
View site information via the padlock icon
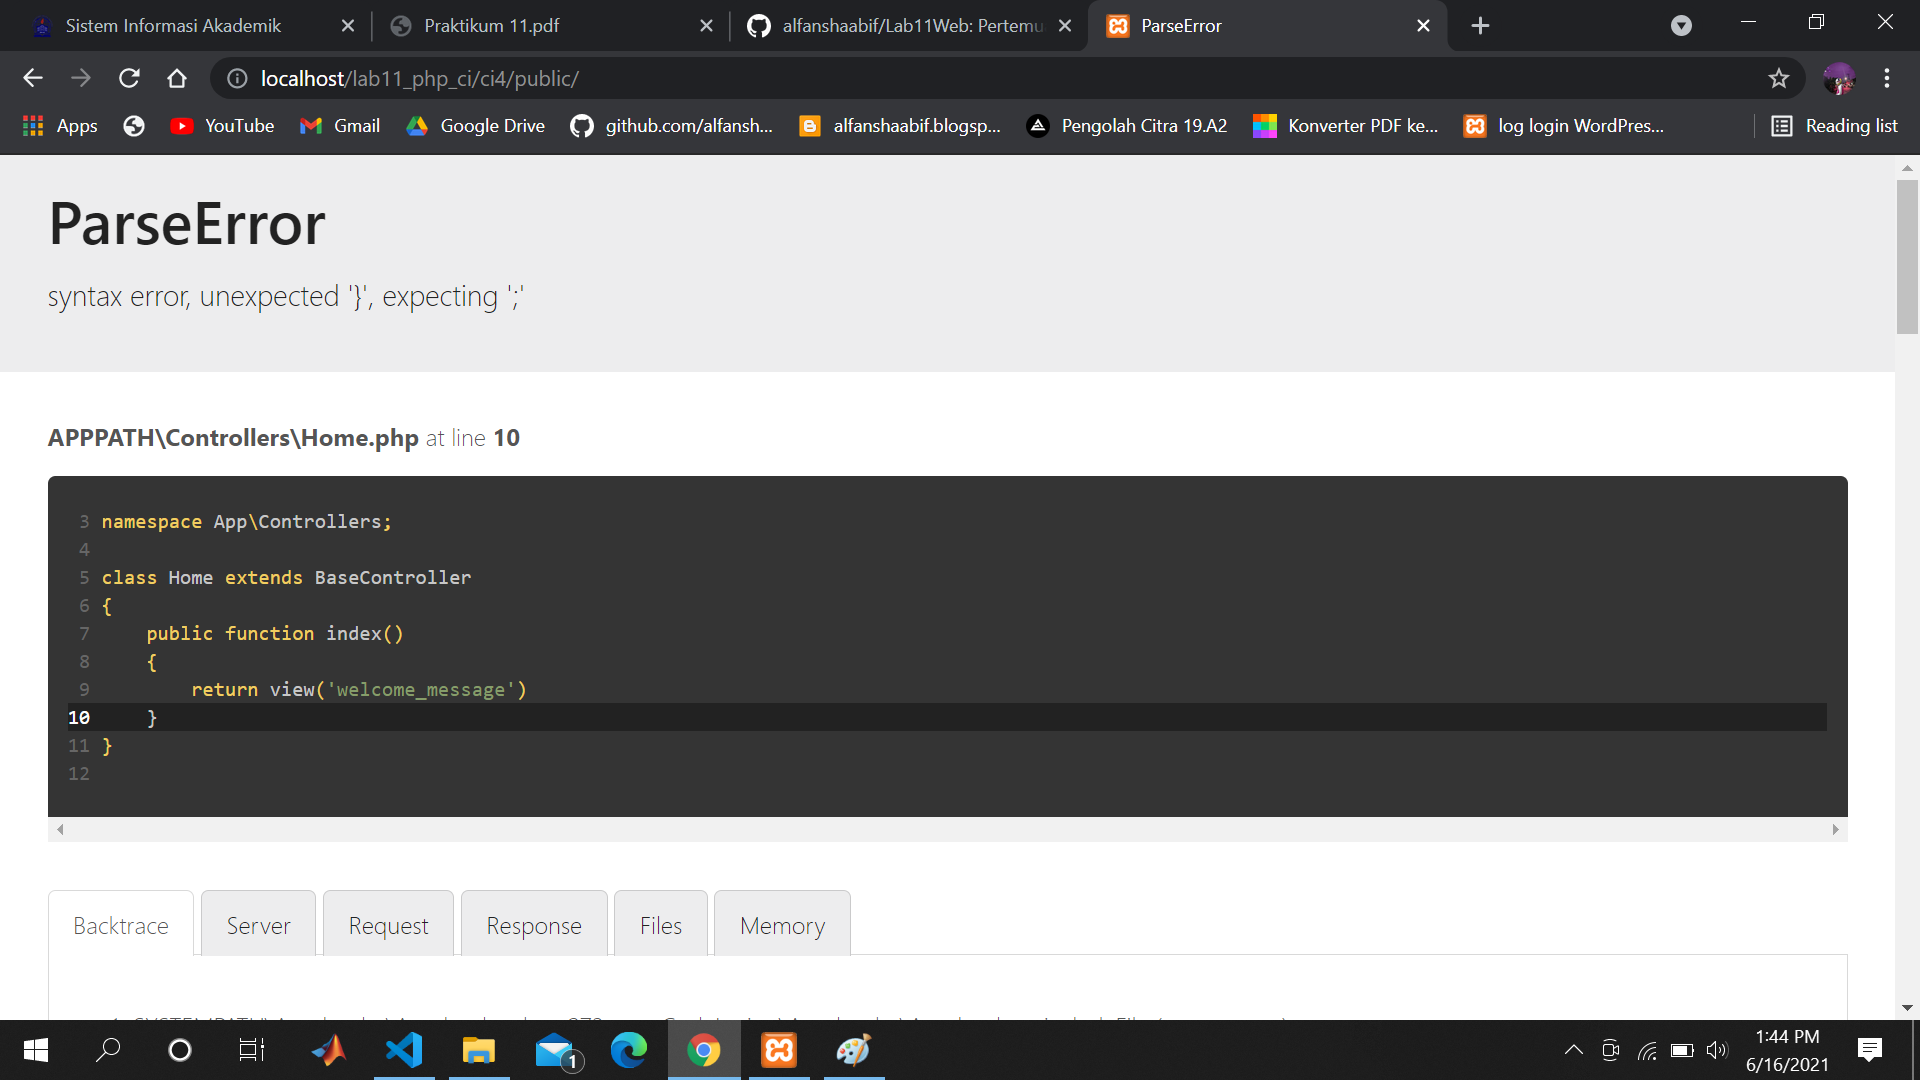coord(236,78)
